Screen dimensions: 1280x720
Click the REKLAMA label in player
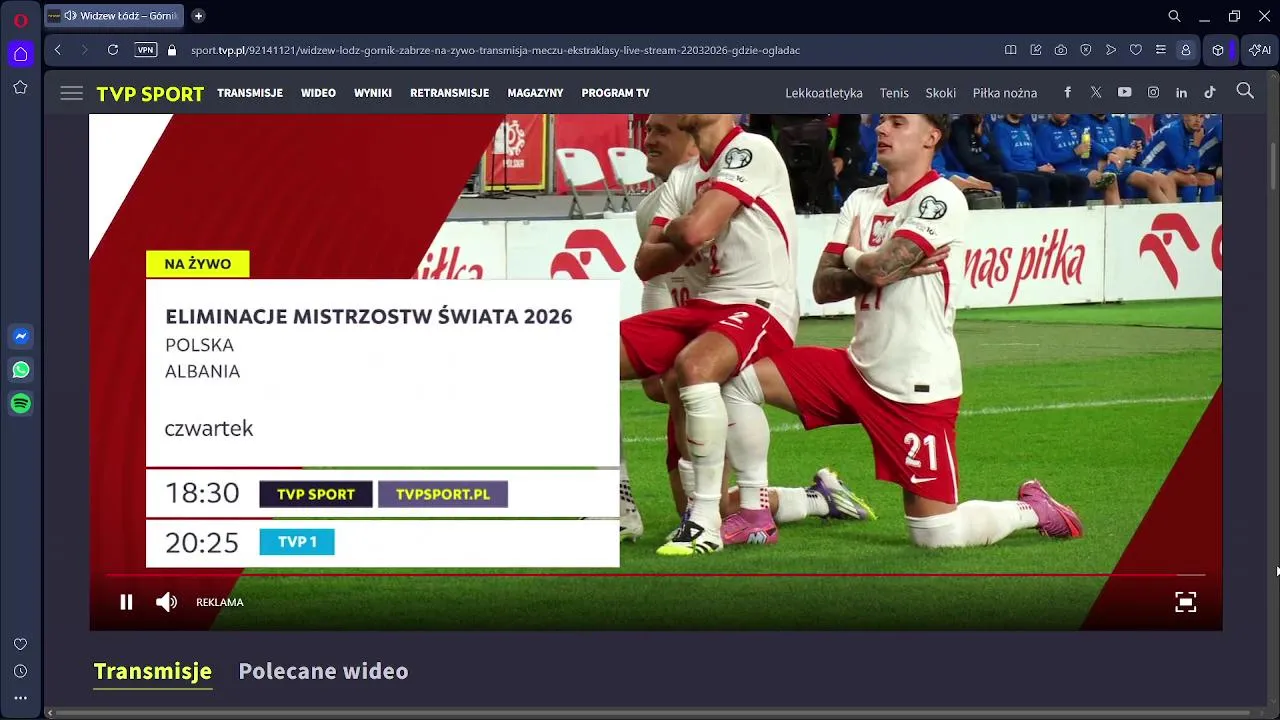point(220,602)
